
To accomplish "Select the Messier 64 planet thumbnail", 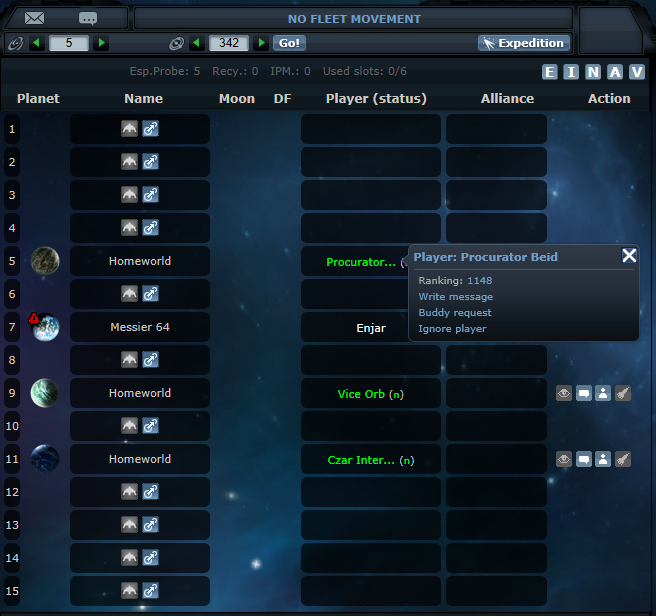I will pos(46,328).
